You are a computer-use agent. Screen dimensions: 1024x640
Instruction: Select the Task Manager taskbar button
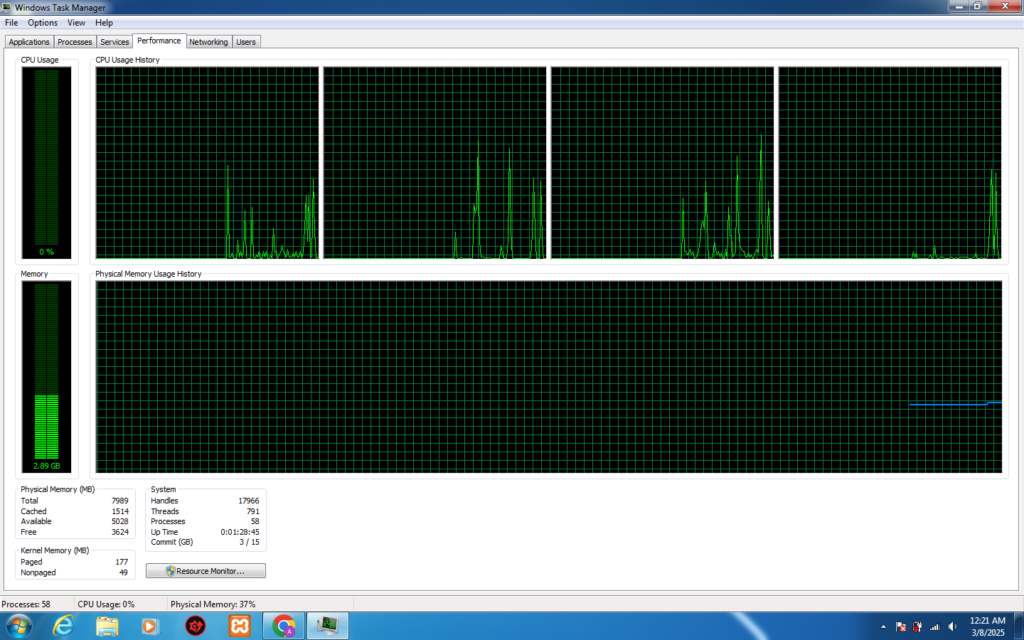click(x=328, y=626)
